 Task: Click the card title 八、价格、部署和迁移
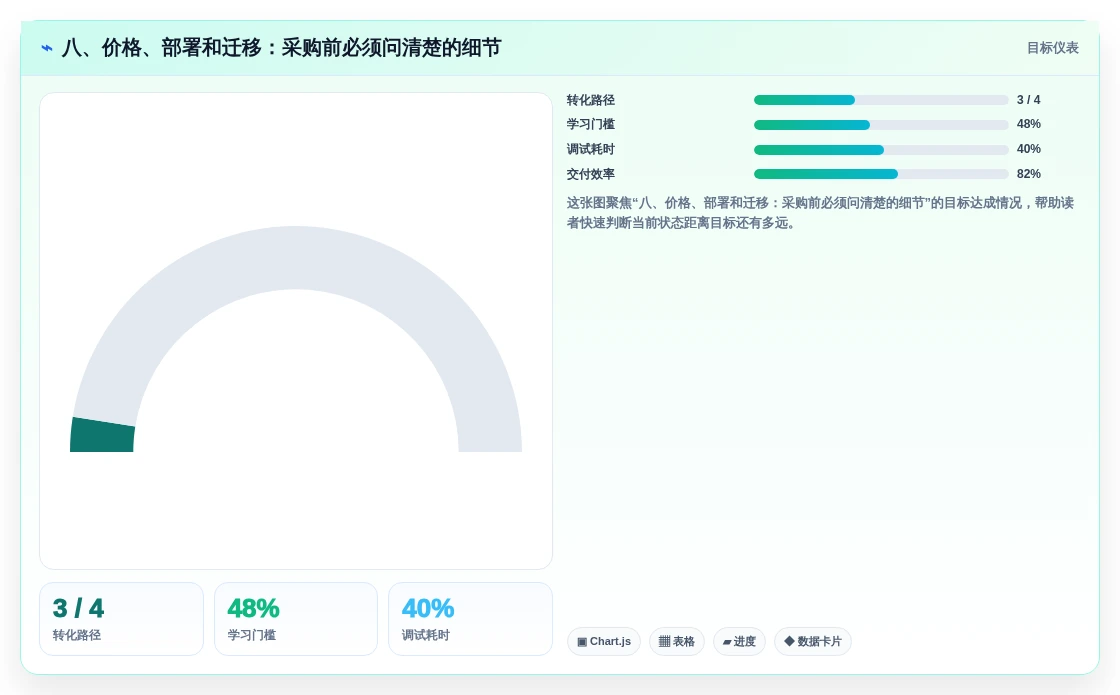pyautogui.click(x=281, y=48)
